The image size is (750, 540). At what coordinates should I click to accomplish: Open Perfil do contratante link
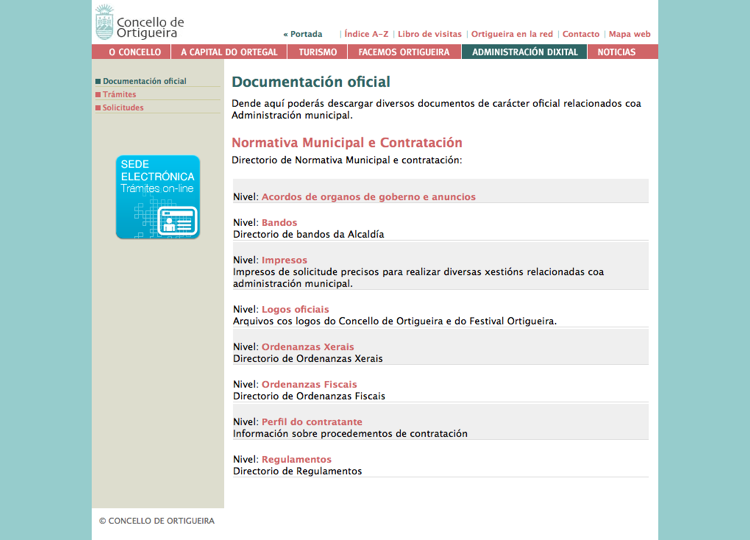(x=312, y=421)
